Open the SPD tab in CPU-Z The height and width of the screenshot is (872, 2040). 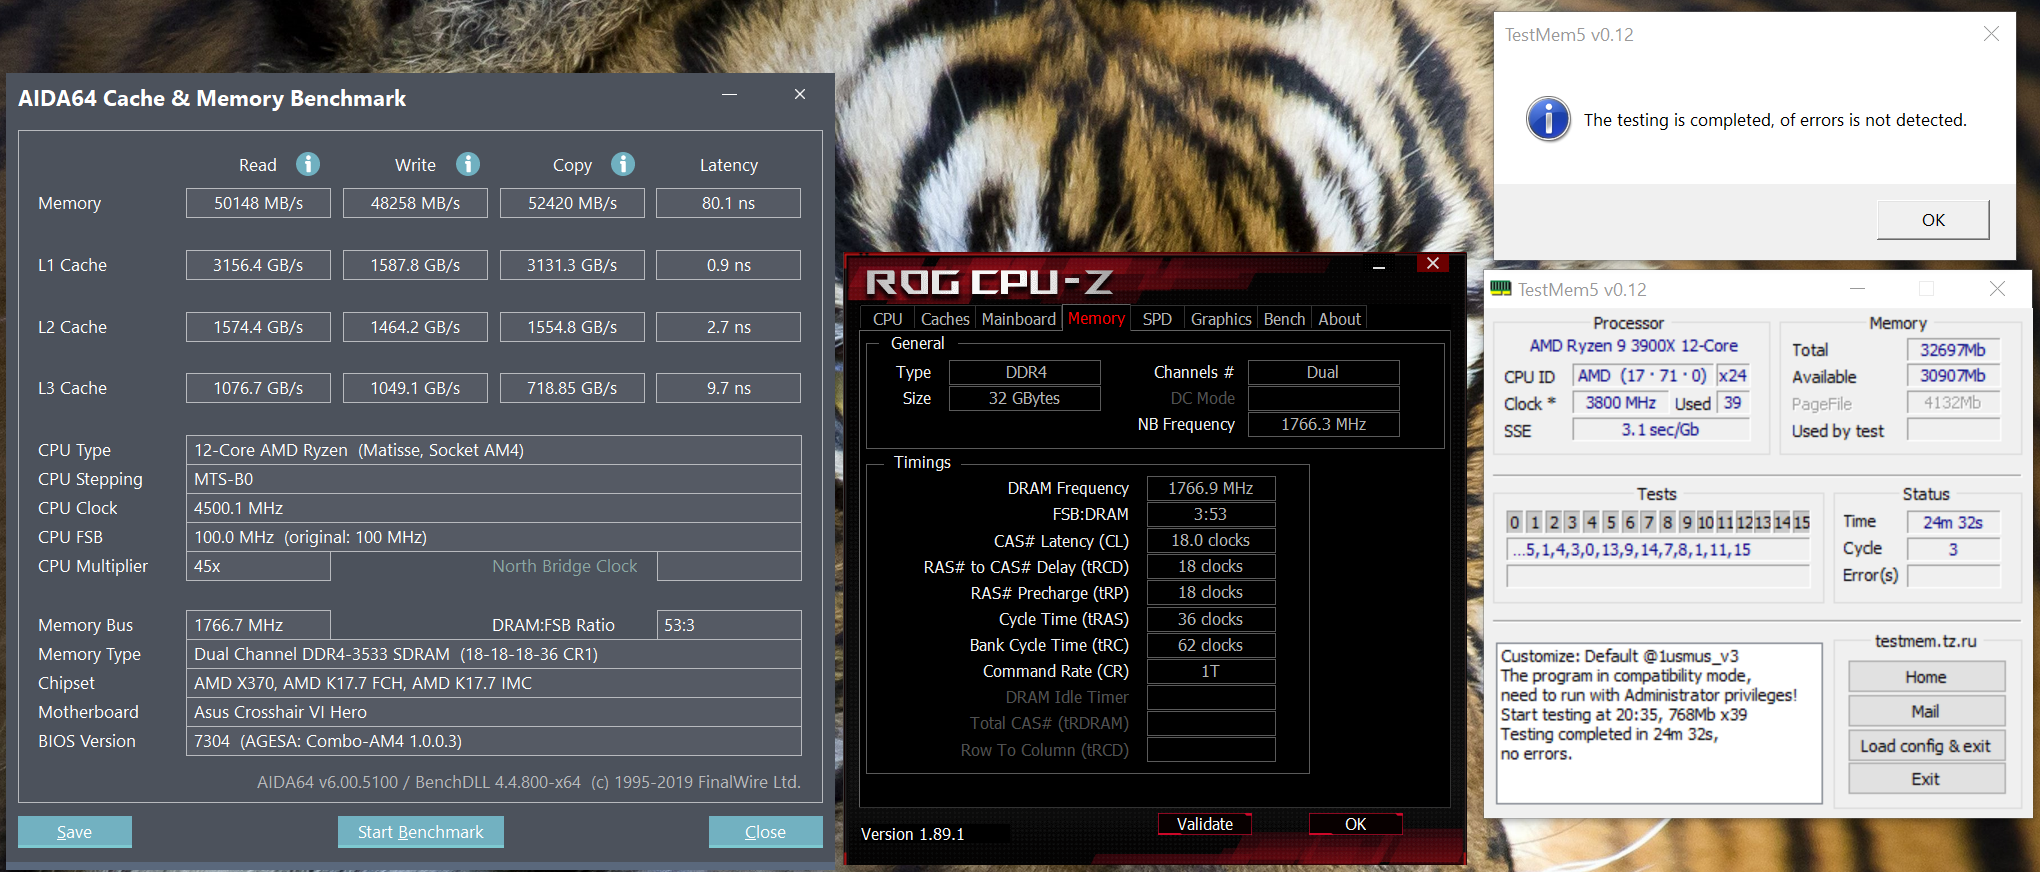[1157, 319]
